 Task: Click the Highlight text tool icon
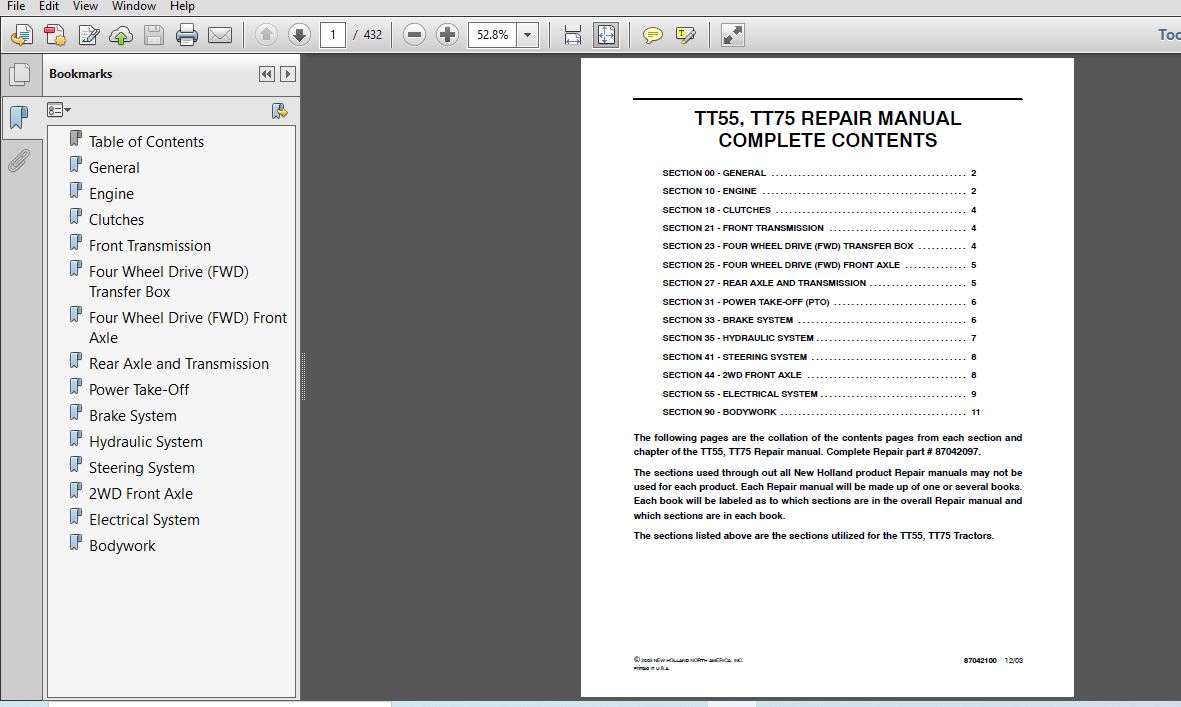685,35
